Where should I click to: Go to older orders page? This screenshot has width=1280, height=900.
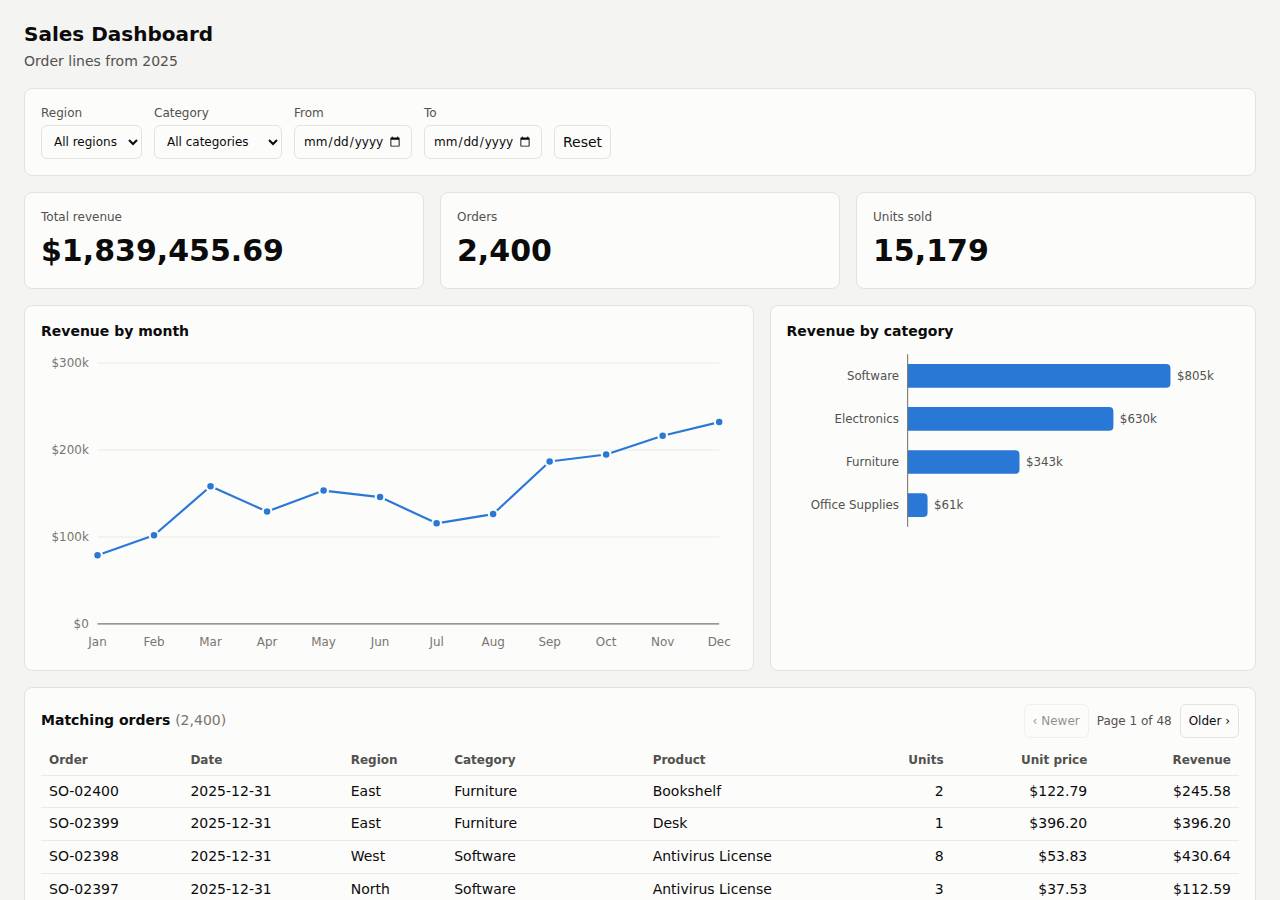1209,721
